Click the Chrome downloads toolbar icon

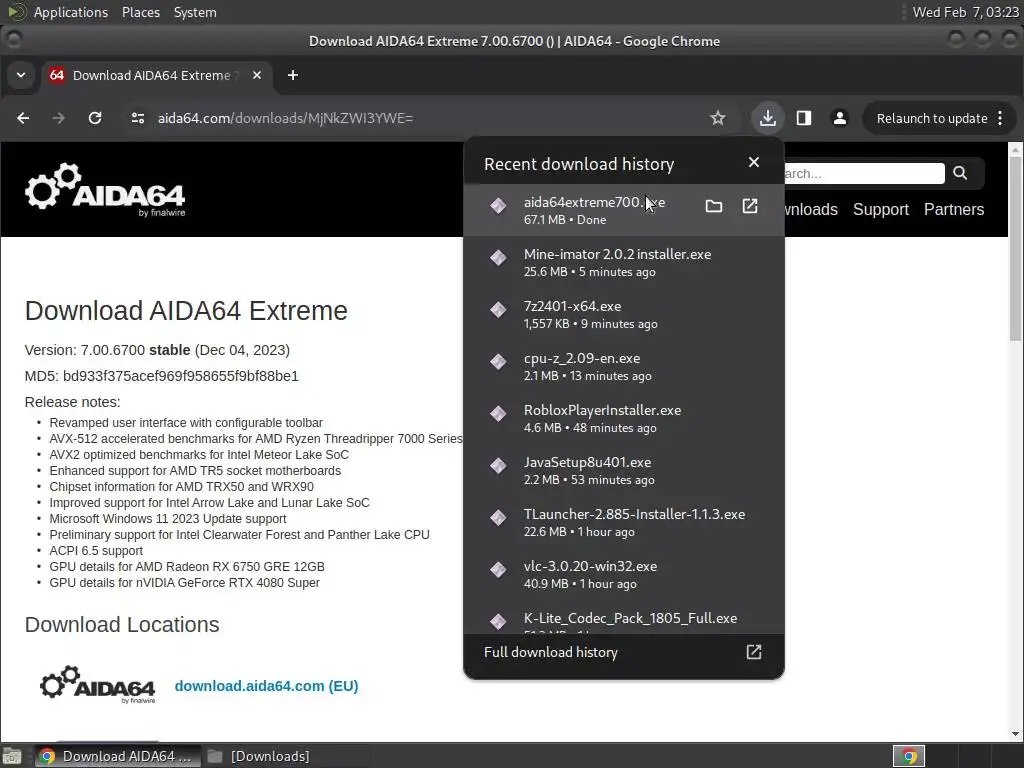pos(767,118)
